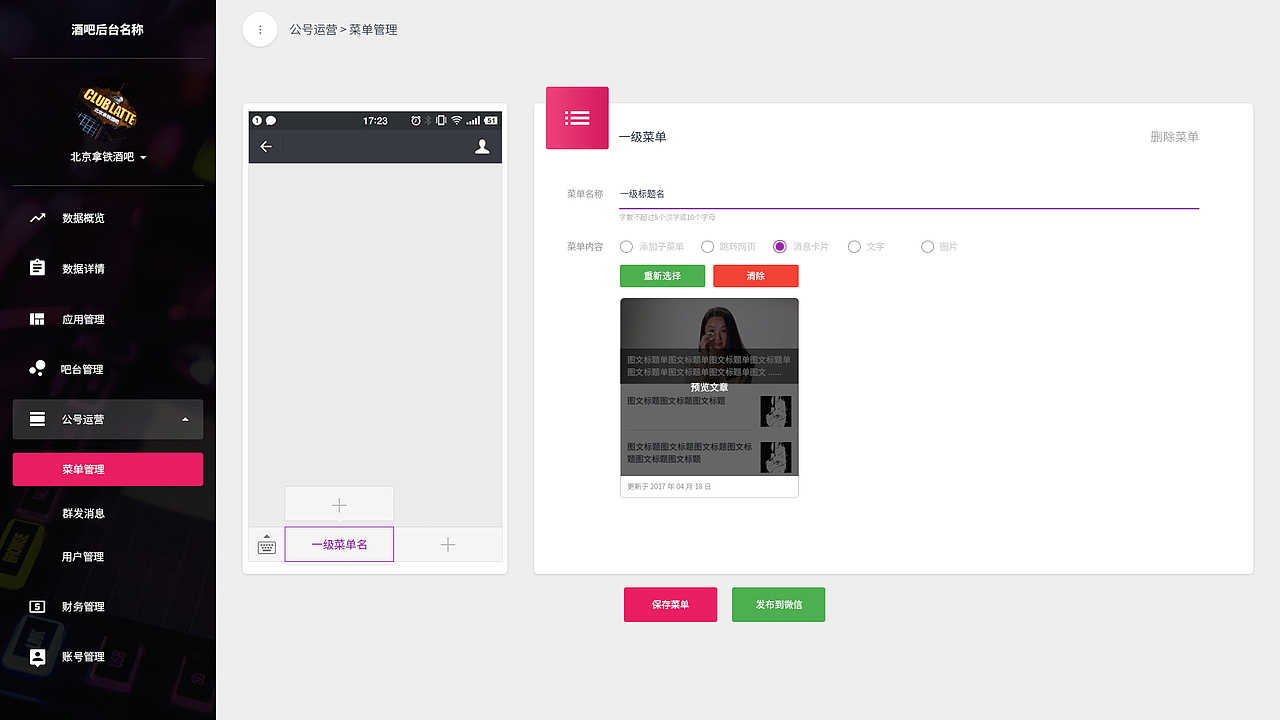Click the Club Latte logo image
Viewport: 1280px width, 720px height.
click(x=108, y=109)
